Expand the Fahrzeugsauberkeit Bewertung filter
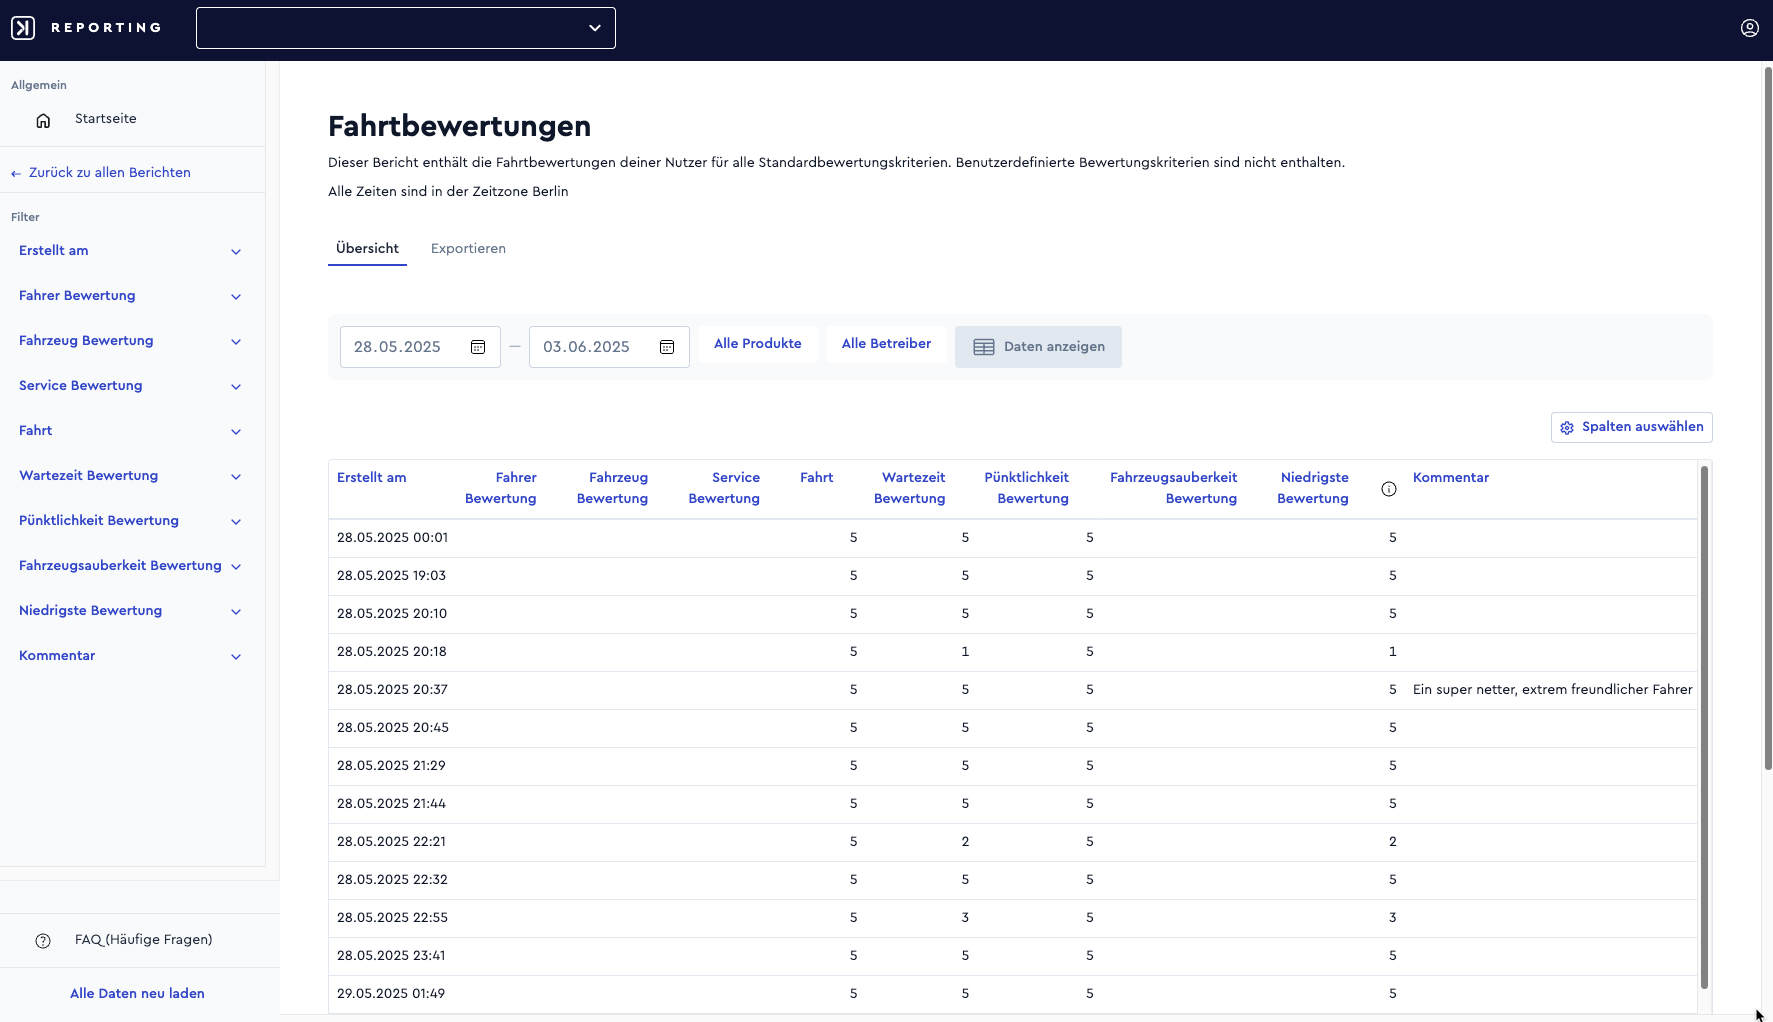 tap(130, 566)
